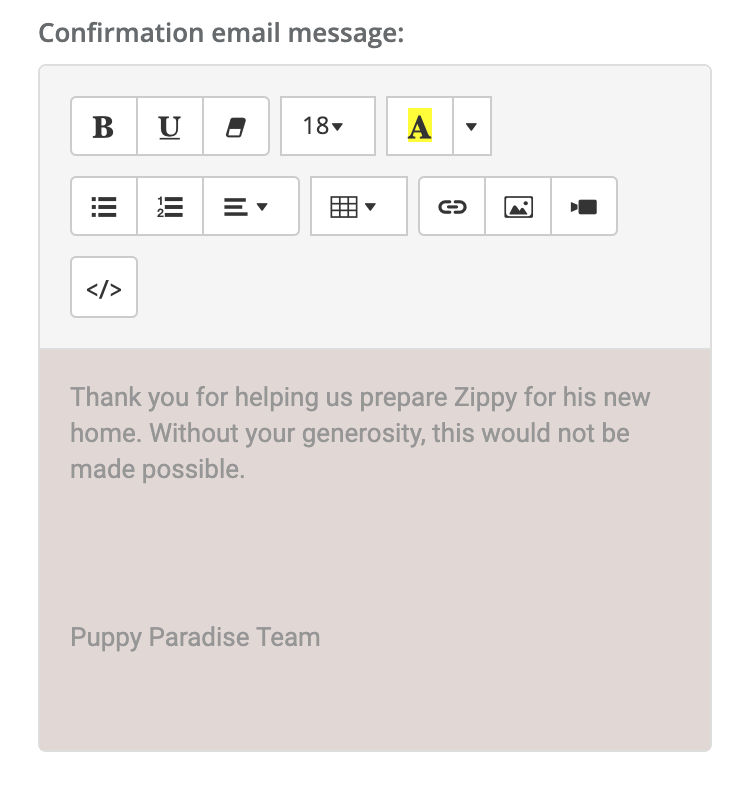Click the eraser icon to remove font style

236,126
